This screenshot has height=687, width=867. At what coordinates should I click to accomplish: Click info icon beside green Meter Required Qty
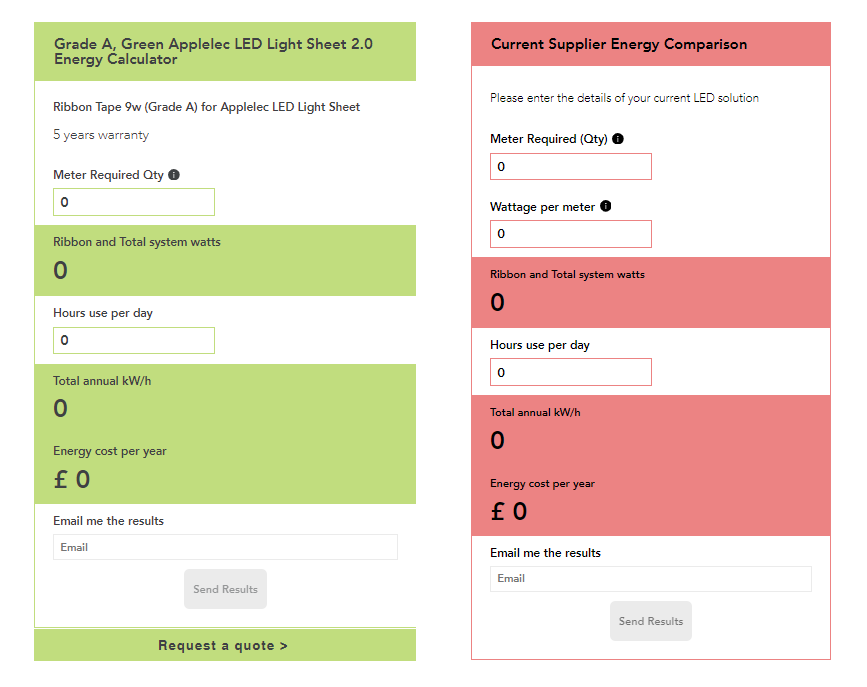coord(174,175)
